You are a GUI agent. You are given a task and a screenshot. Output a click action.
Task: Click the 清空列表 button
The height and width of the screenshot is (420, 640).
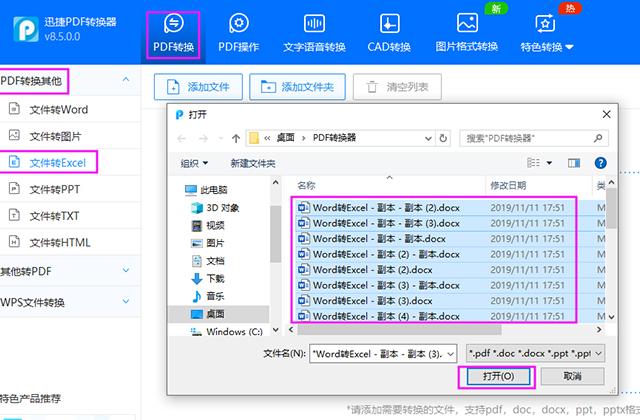coord(397,87)
